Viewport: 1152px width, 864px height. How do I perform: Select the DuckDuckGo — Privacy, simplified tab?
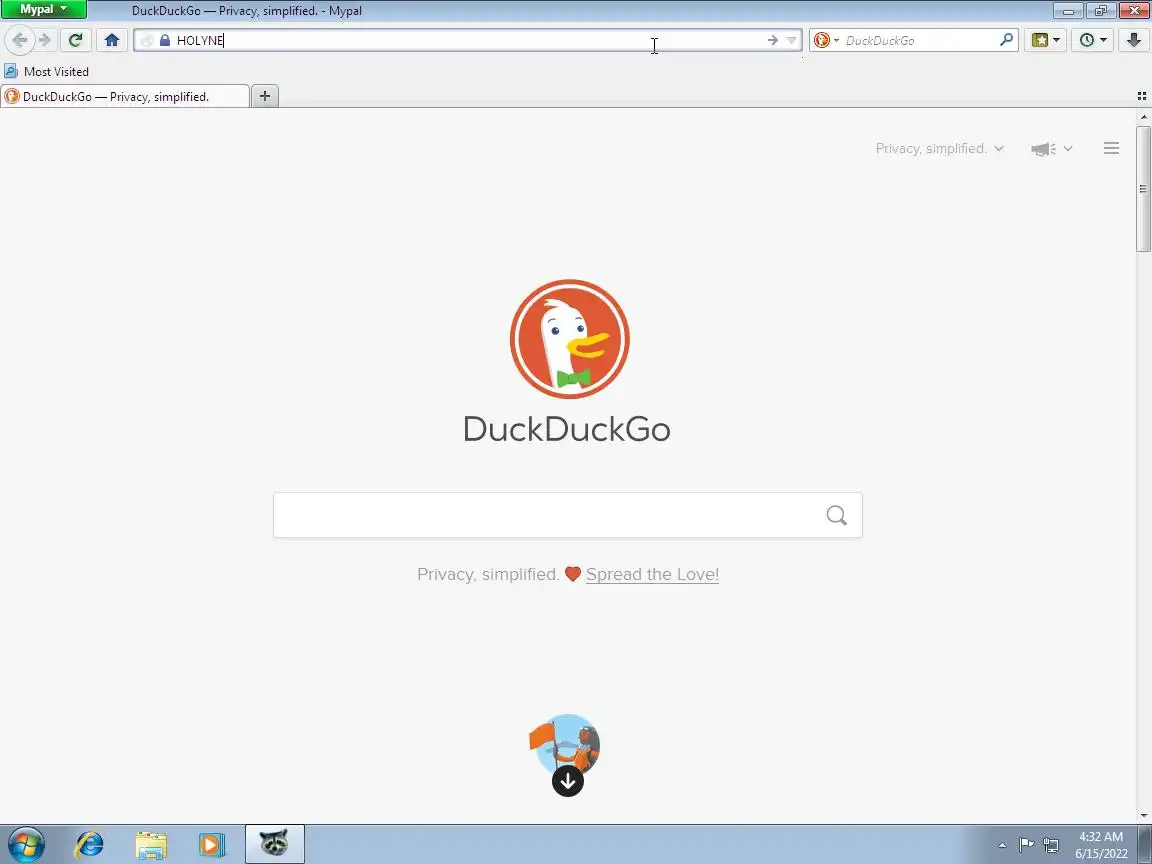click(x=125, y=96)
